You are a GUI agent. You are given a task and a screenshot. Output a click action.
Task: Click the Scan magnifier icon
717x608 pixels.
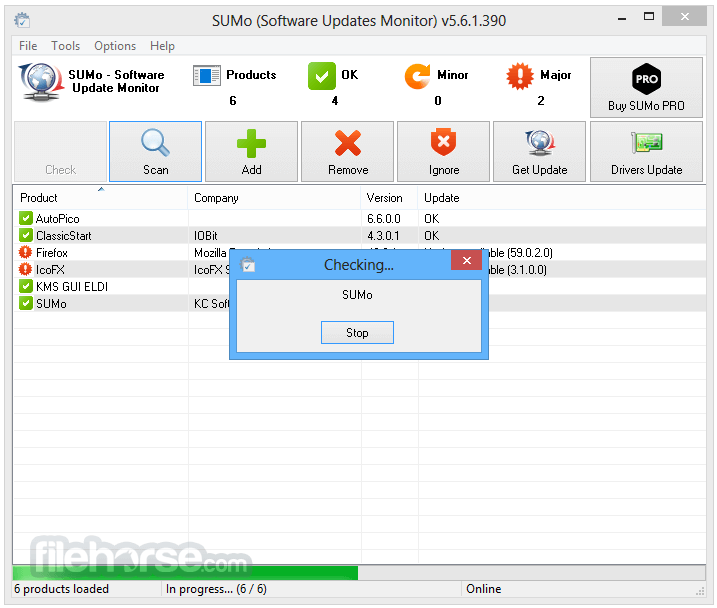[155, 145]
